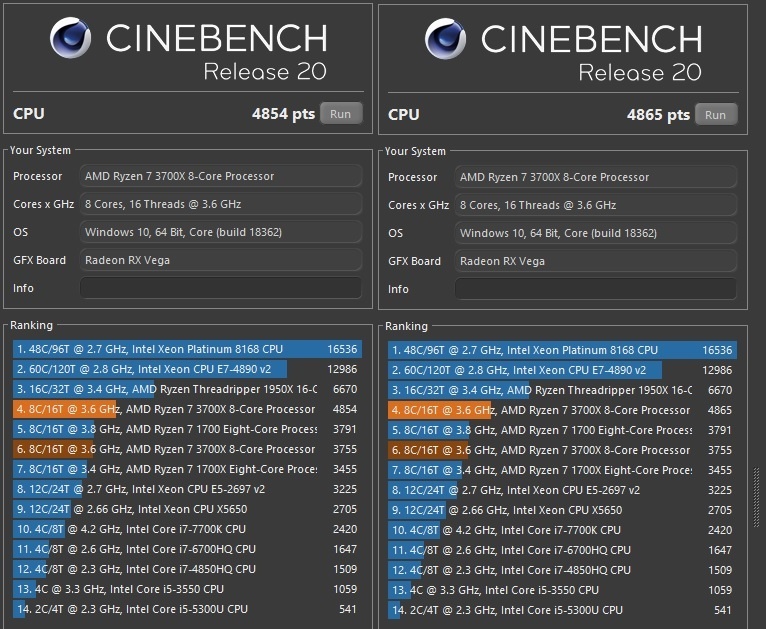The height and width of the screenshot is (629, 766).
Task: Click OS field in right window
Action: (x=596, y=233)
